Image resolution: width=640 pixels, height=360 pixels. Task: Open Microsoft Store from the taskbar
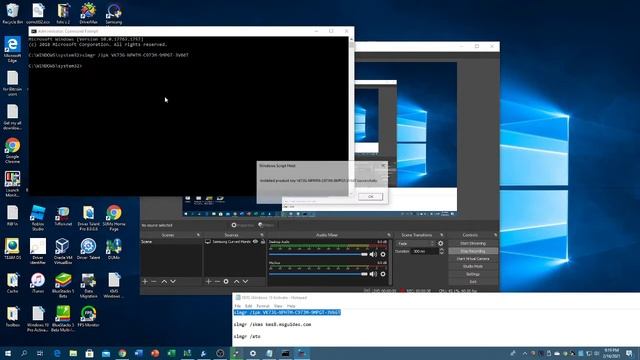(89, 353)
